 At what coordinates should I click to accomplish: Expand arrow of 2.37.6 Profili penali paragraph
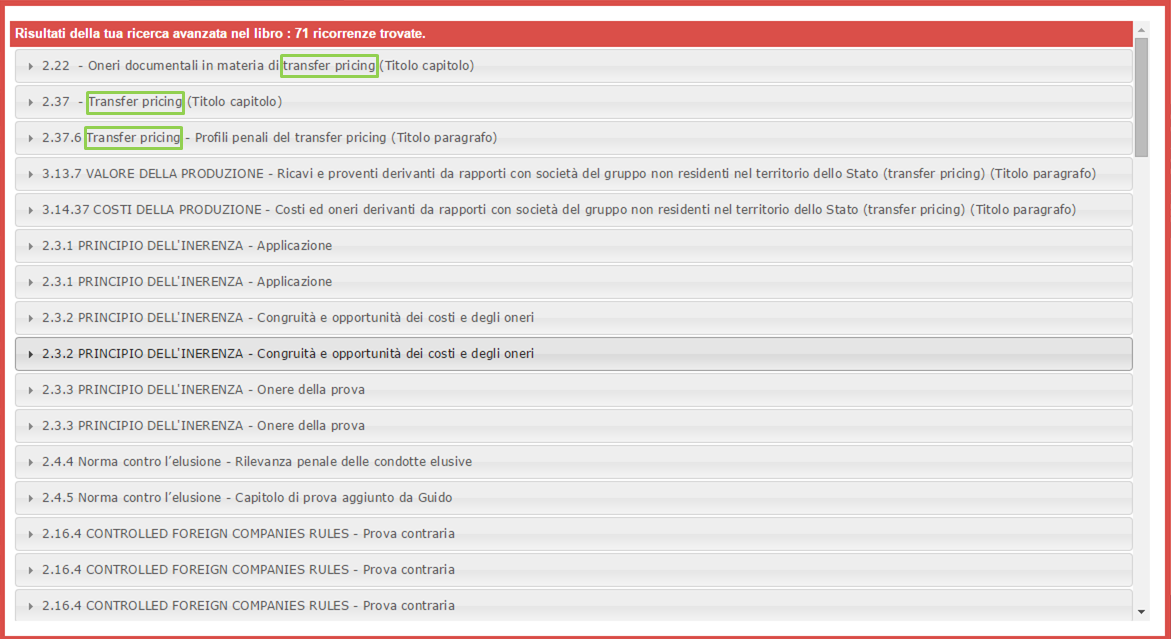pos(31,138)
